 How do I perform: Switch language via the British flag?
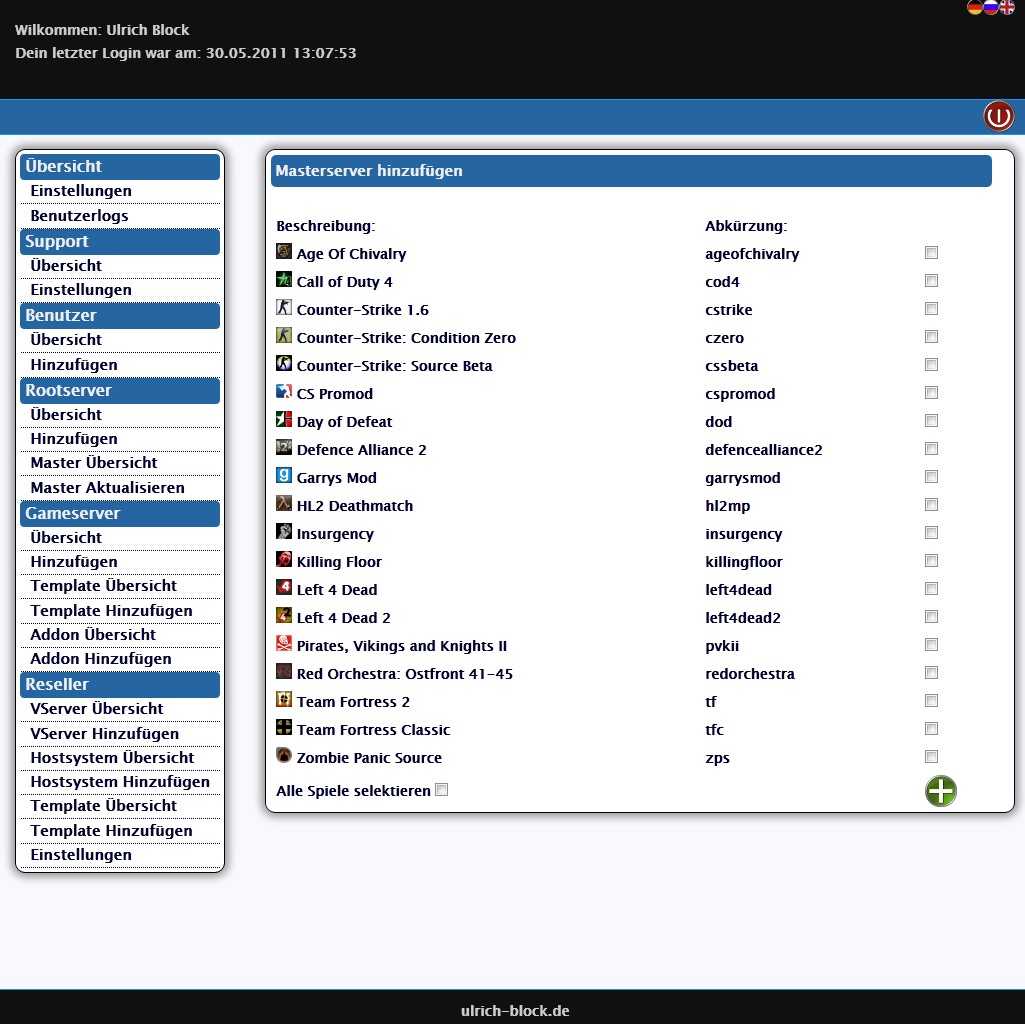tap(1007, 7)
